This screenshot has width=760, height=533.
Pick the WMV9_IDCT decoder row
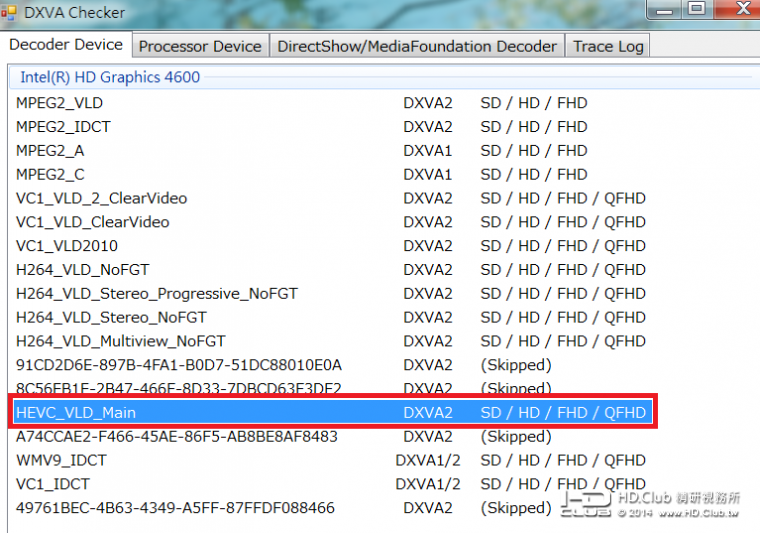coord(61,460)
